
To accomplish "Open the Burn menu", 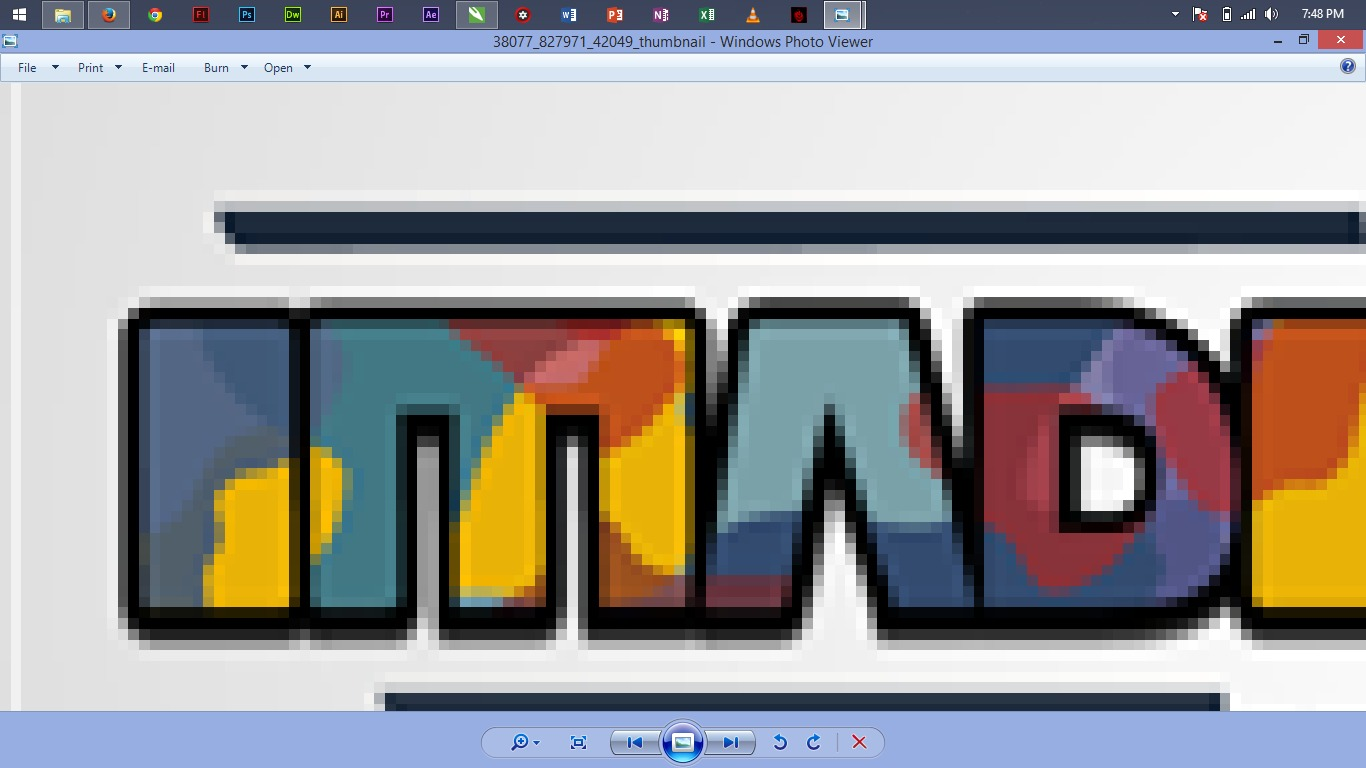I will pos(216,67).
